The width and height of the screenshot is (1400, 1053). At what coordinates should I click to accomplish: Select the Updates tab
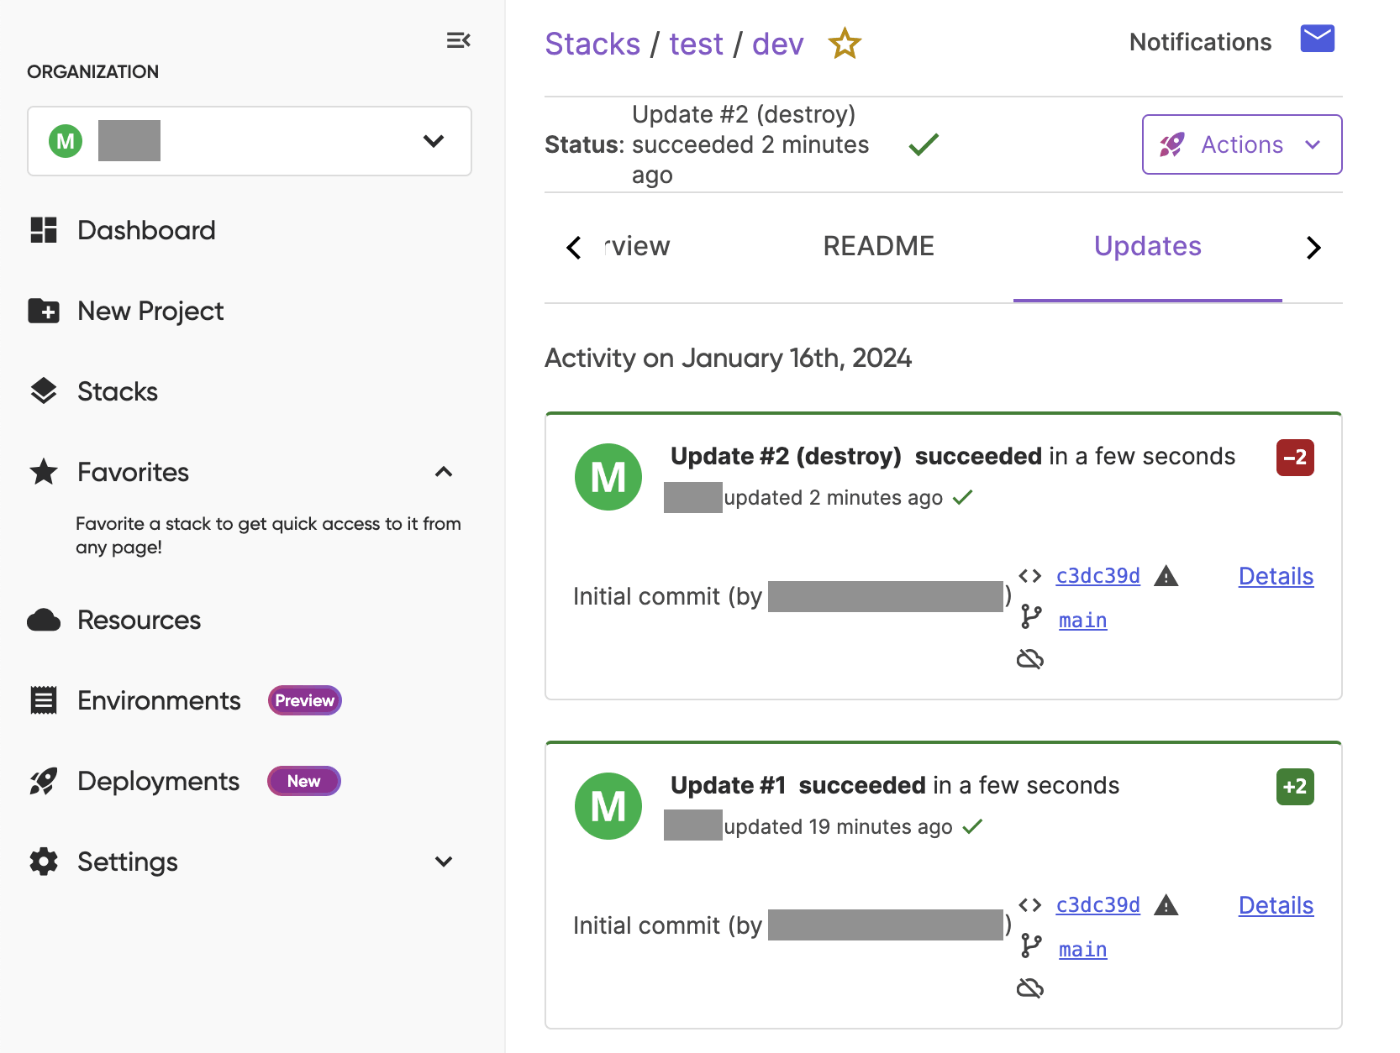tap(1147, 246)
